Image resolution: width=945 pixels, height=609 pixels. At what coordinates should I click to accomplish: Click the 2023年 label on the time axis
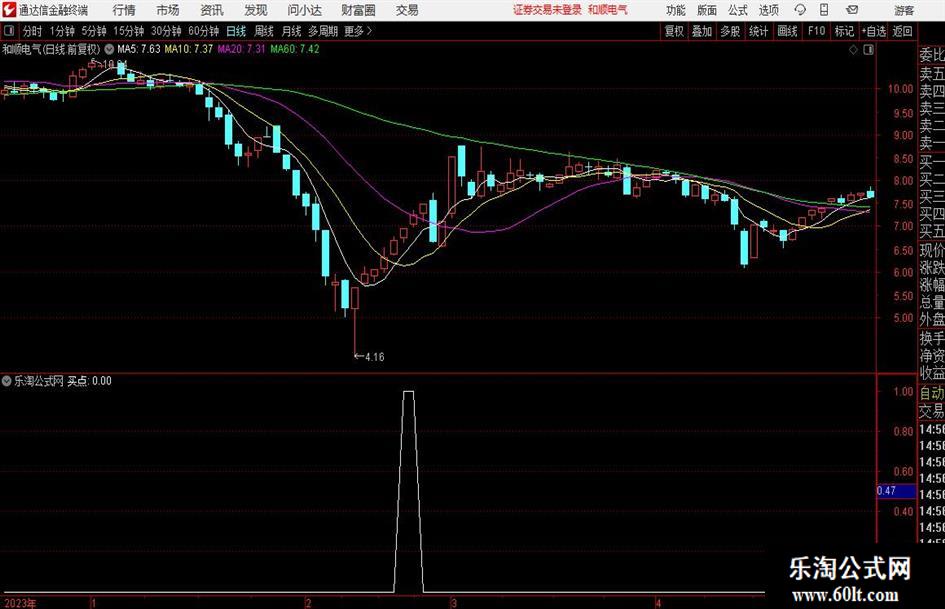tap(20, 603)
